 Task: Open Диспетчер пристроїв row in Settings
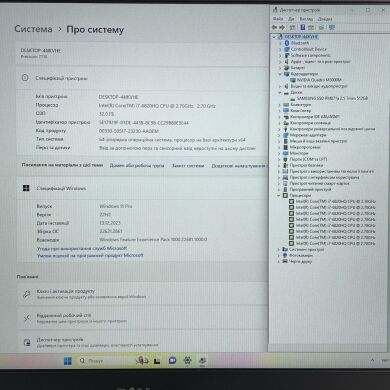pos(142,342)
